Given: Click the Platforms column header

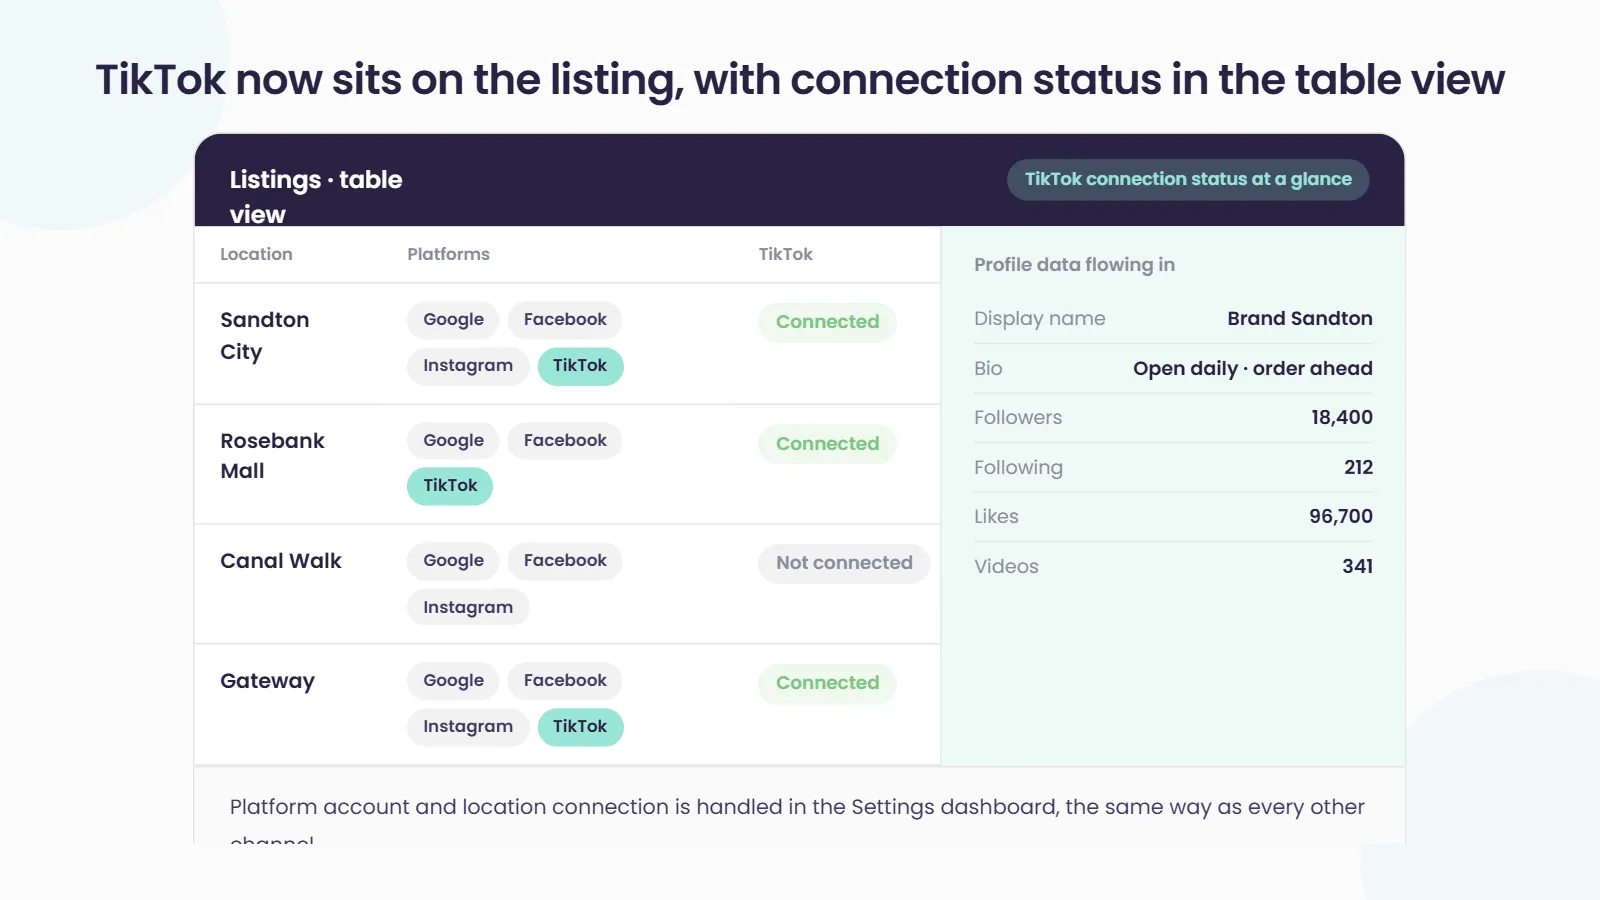Looking at the screenshot, I should [448, 254].
